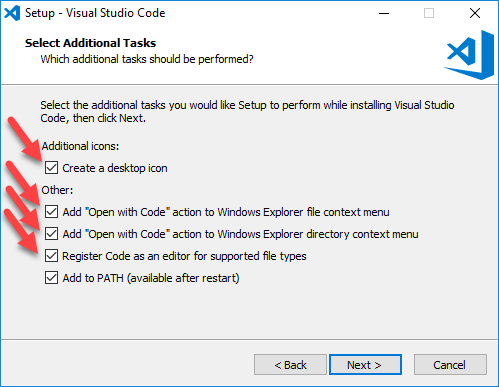Close the Setup dialog with X
499x387 pixels.
(x=475, y=13)
